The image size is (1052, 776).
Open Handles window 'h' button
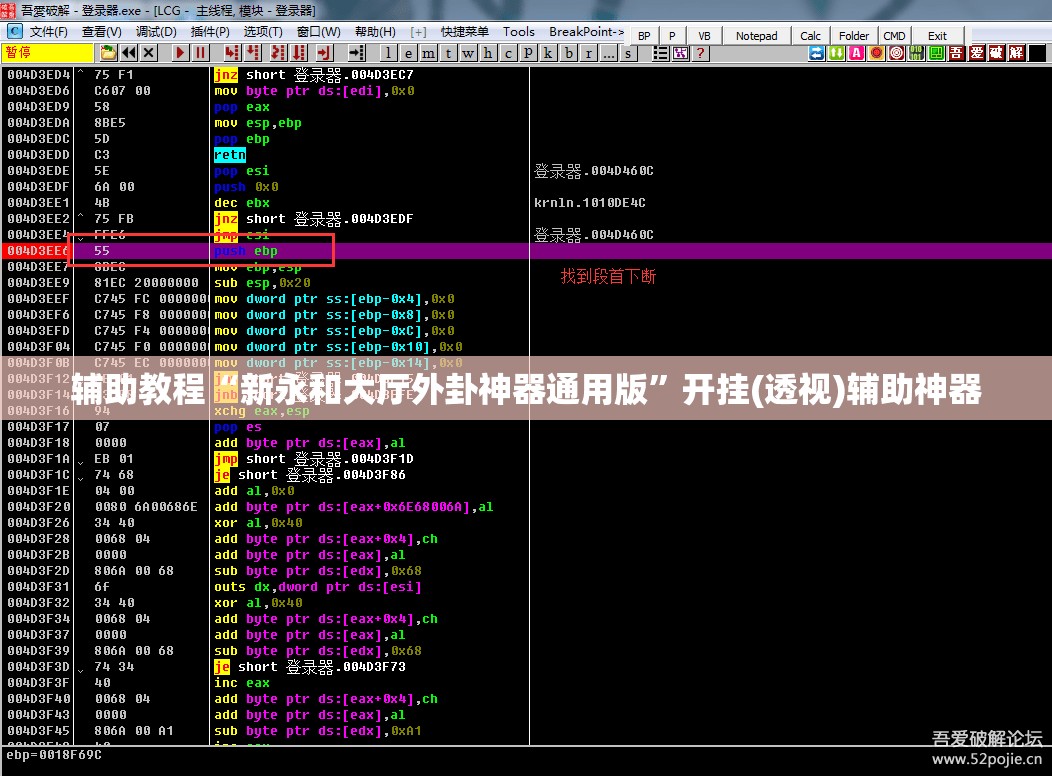(488, 53)
